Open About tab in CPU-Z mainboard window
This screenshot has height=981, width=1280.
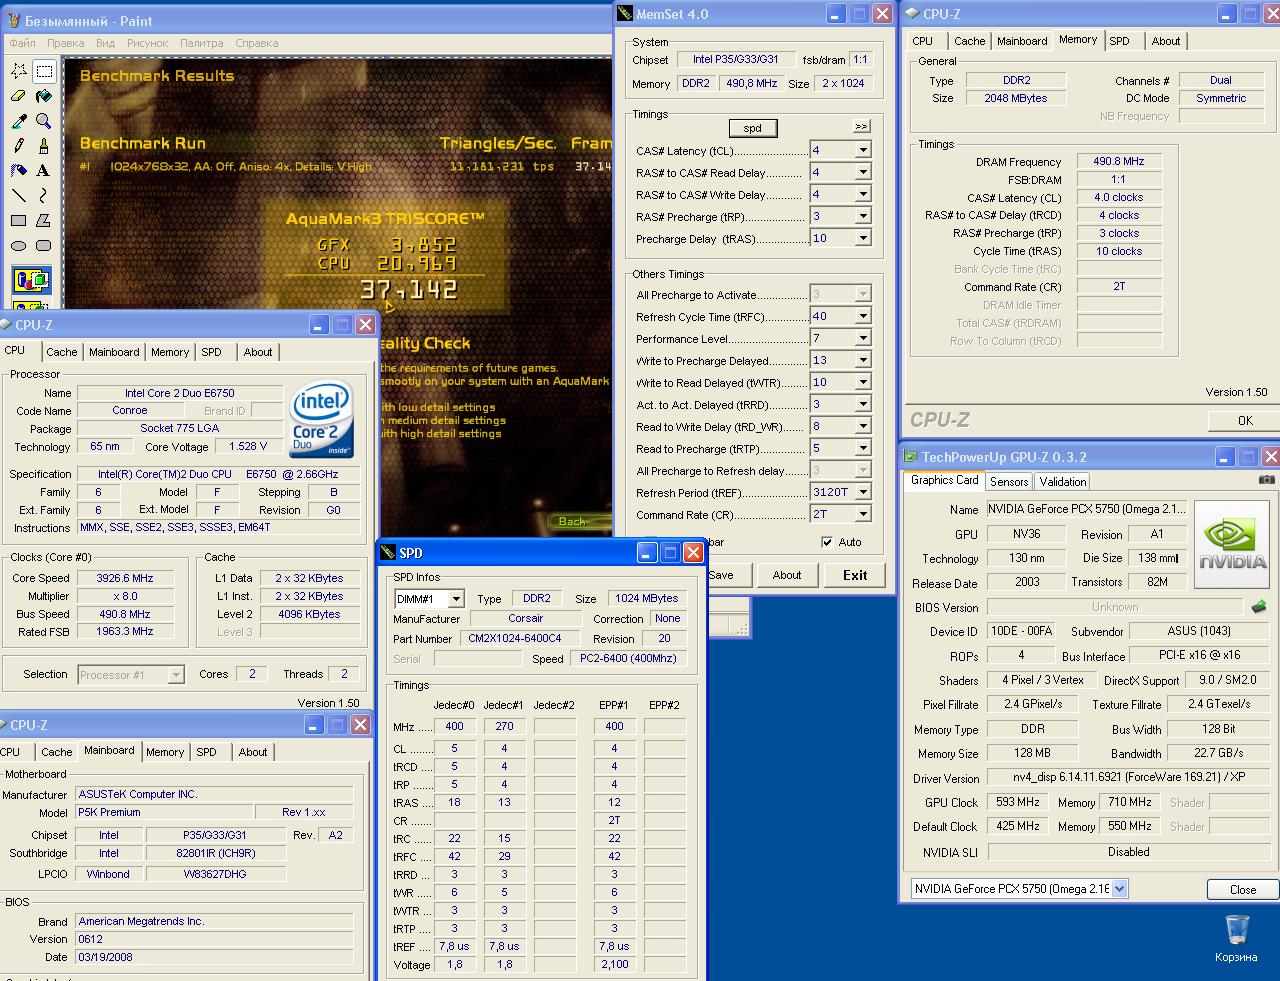[x=253, y=752]
